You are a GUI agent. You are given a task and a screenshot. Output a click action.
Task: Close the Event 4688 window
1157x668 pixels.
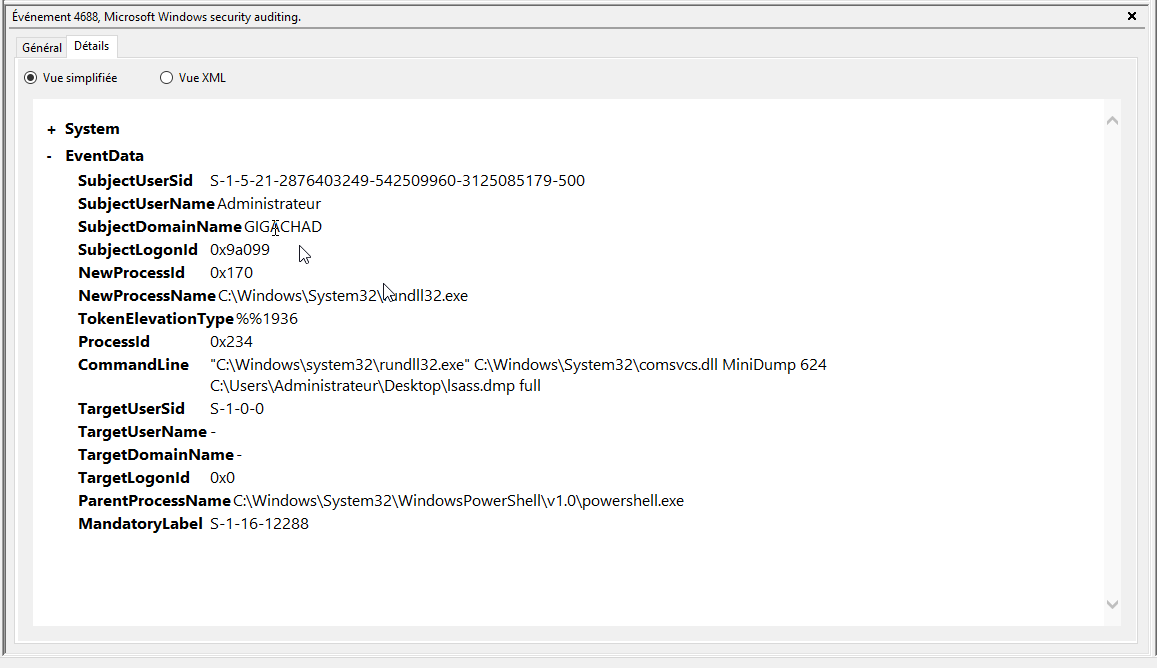click(x=1132, y=16)
